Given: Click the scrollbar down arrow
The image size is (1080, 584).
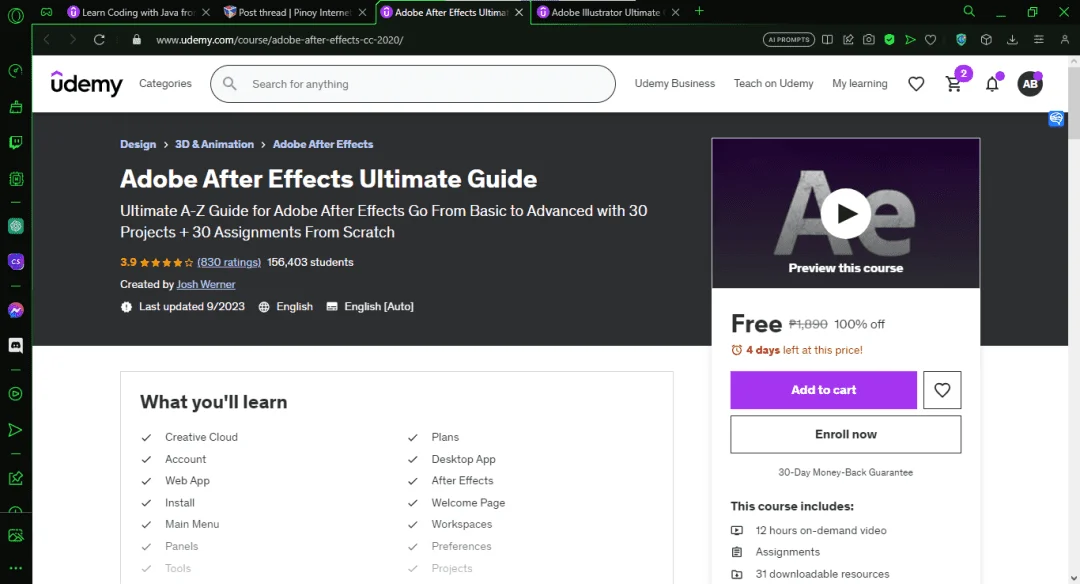Looking at the screenshot, I should (1074, 578).
